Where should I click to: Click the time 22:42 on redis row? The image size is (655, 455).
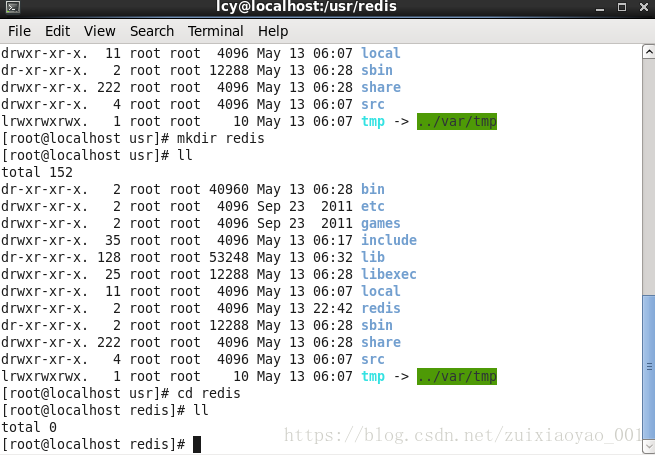pos(333,308)
